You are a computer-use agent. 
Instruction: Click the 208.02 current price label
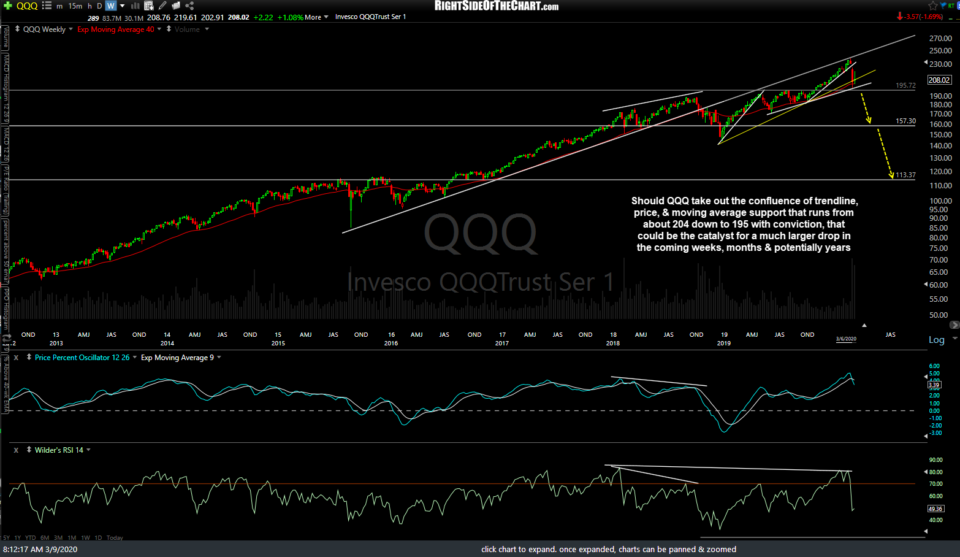(x=939, y=80)
